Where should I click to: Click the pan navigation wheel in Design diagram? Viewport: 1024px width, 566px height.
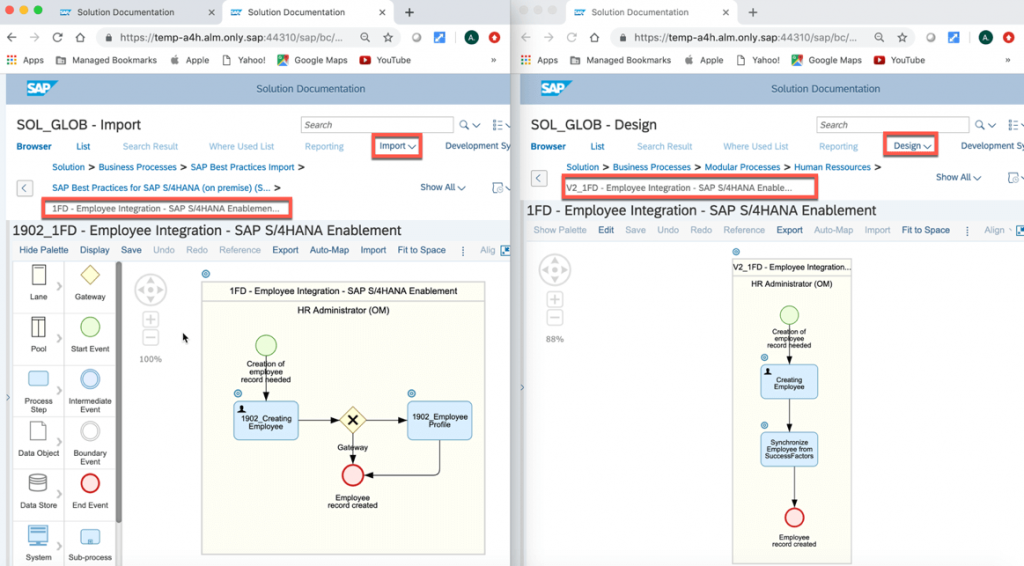tap(554, 270)
